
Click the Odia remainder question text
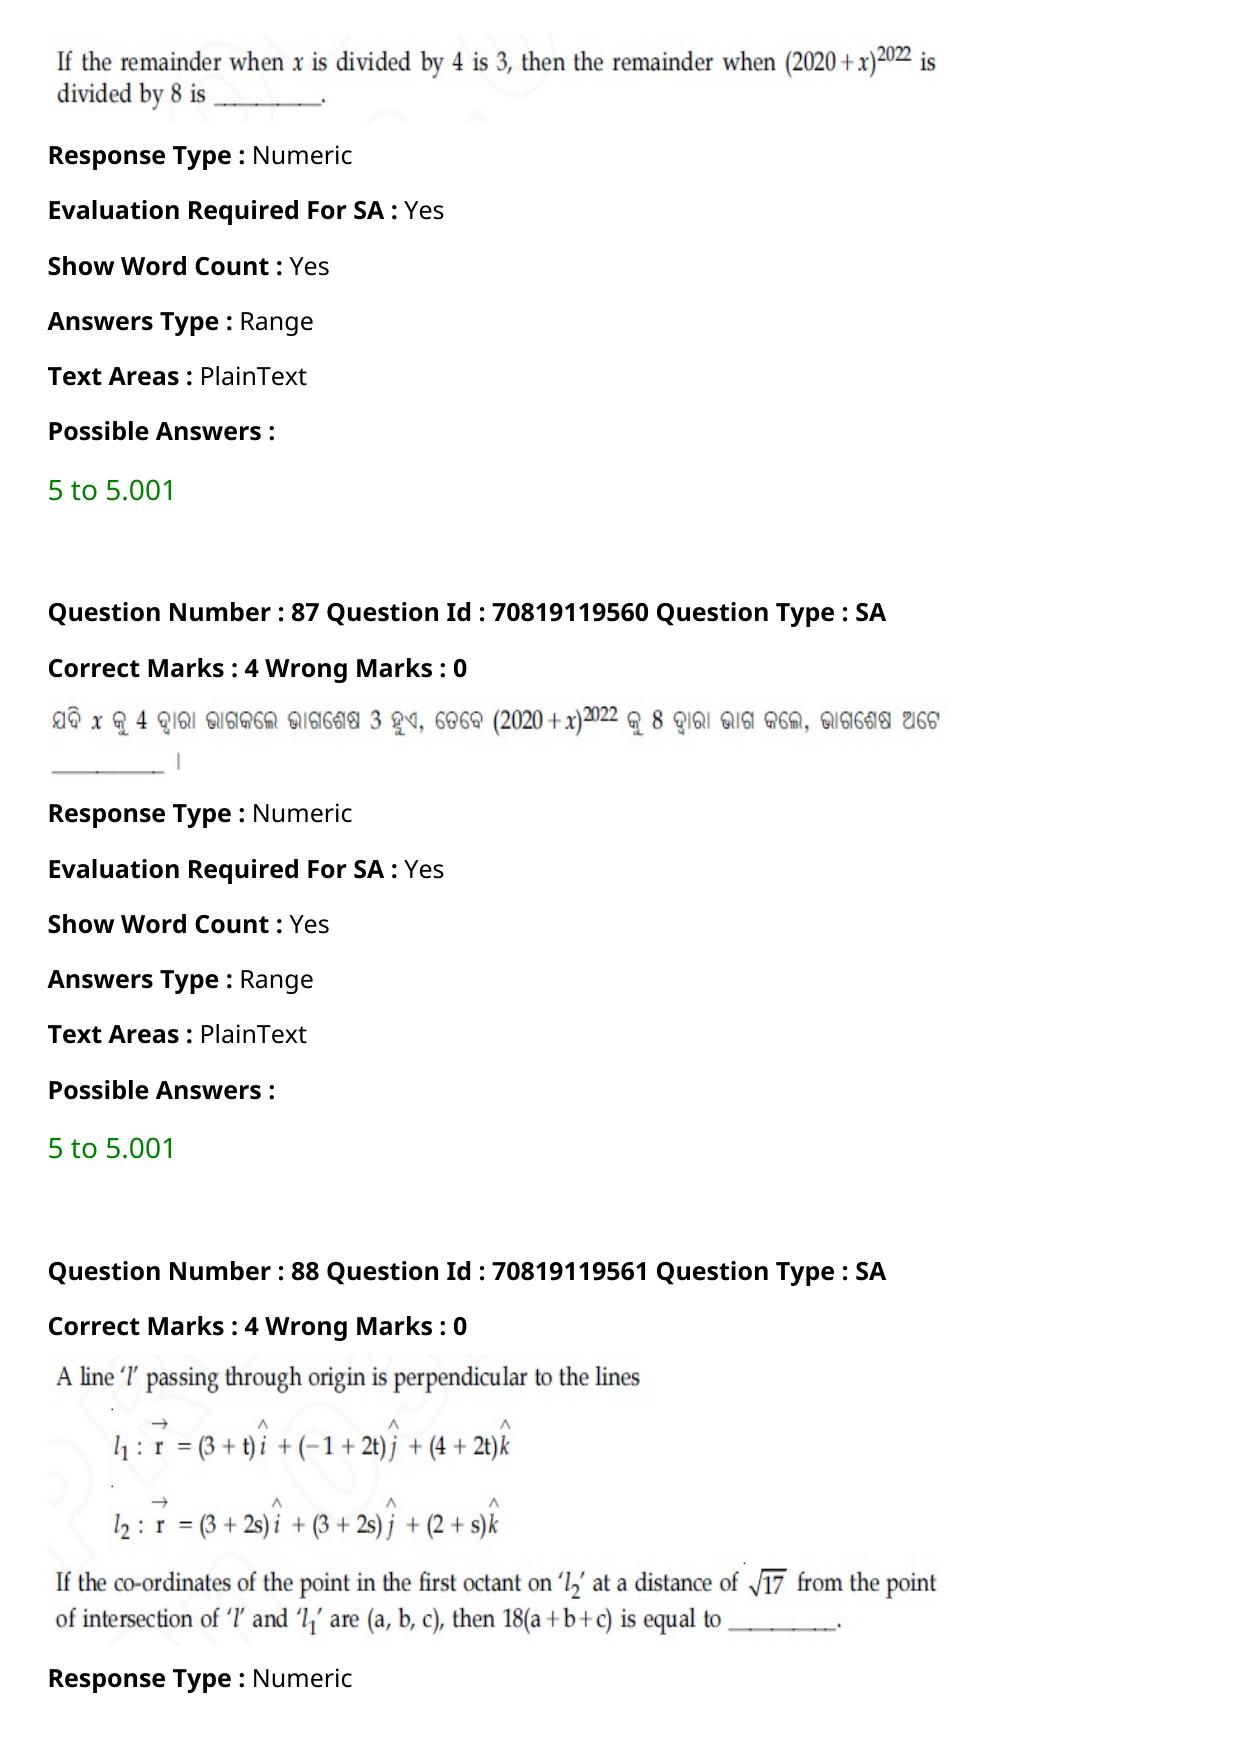[x=495, y=739]
